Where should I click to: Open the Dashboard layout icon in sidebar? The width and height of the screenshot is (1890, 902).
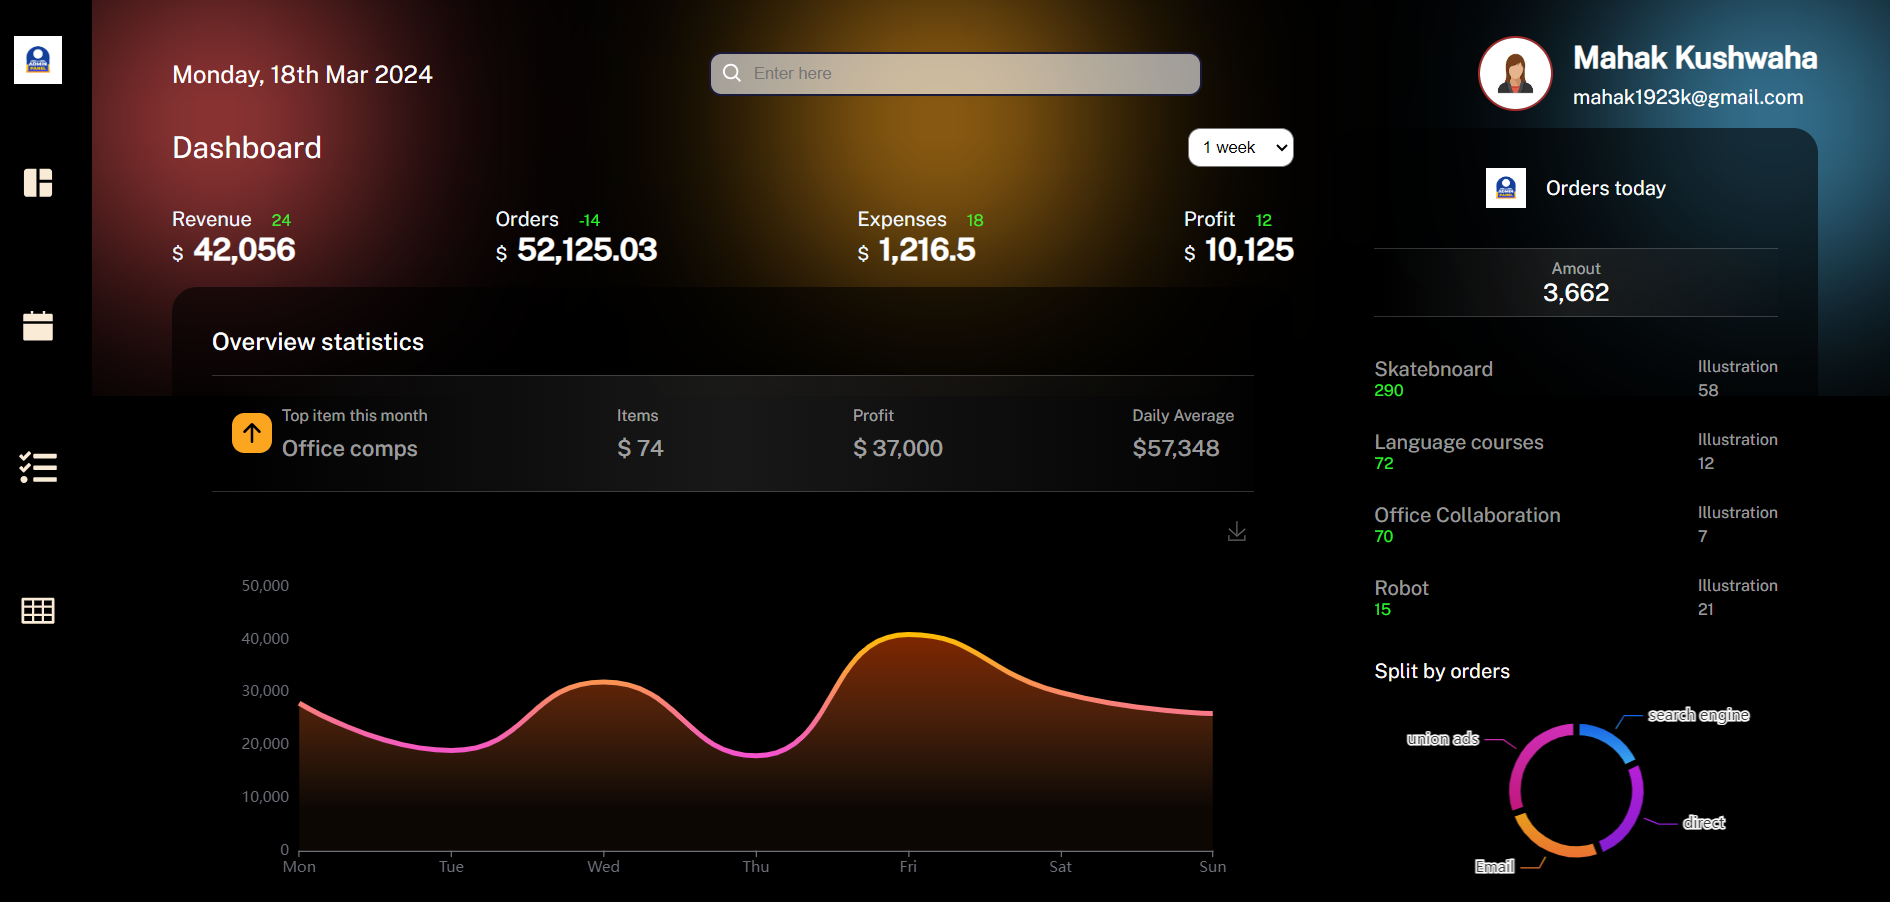pos(37,182)
